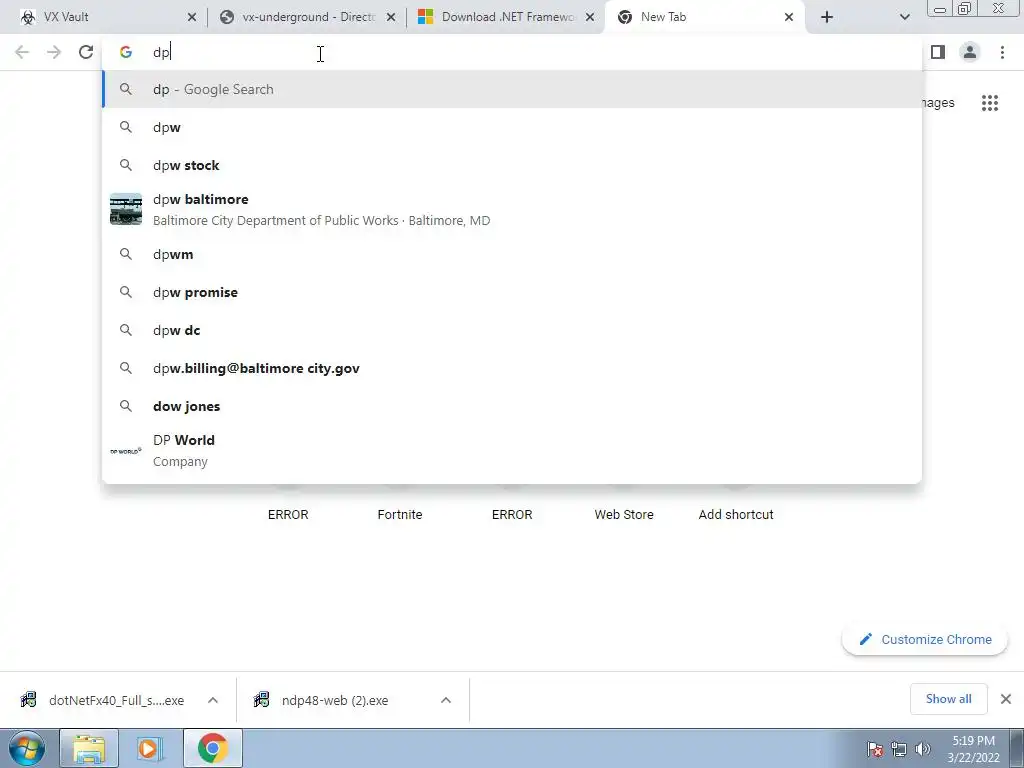Open a new tab with plus button

click(827, 18)
